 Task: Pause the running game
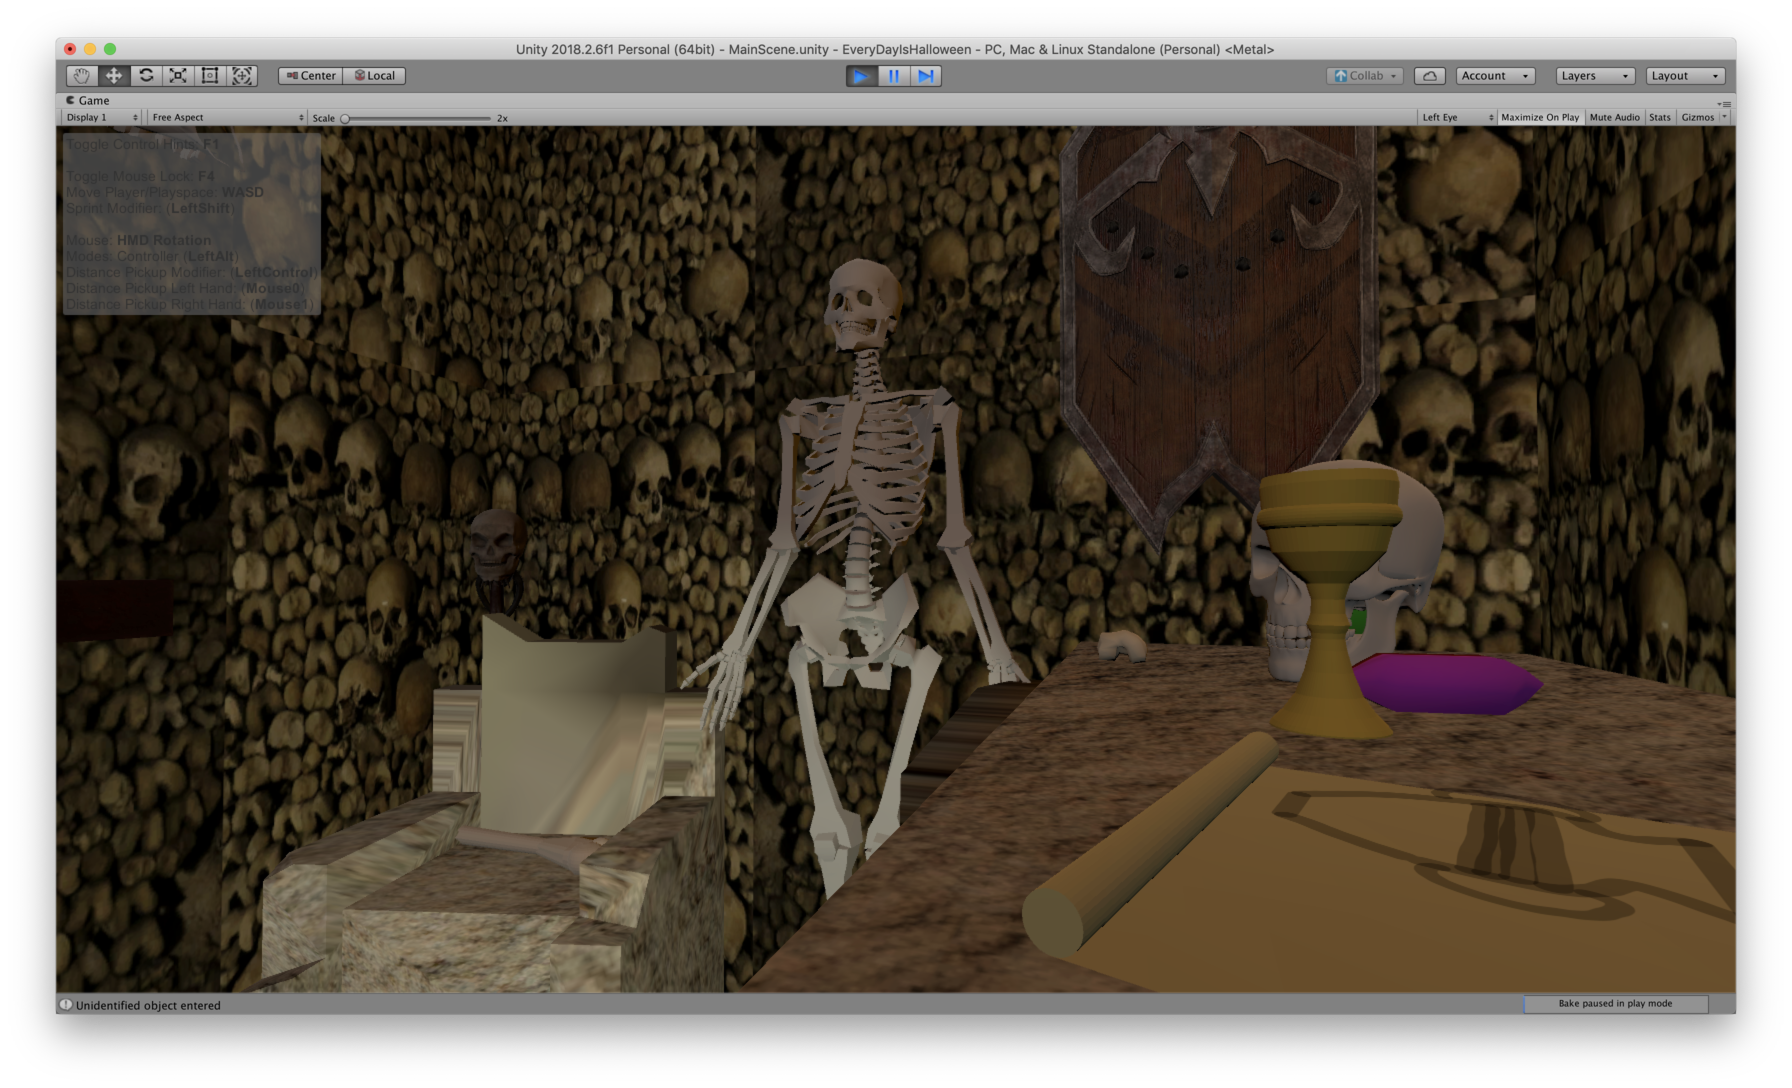tap(893, 76)
